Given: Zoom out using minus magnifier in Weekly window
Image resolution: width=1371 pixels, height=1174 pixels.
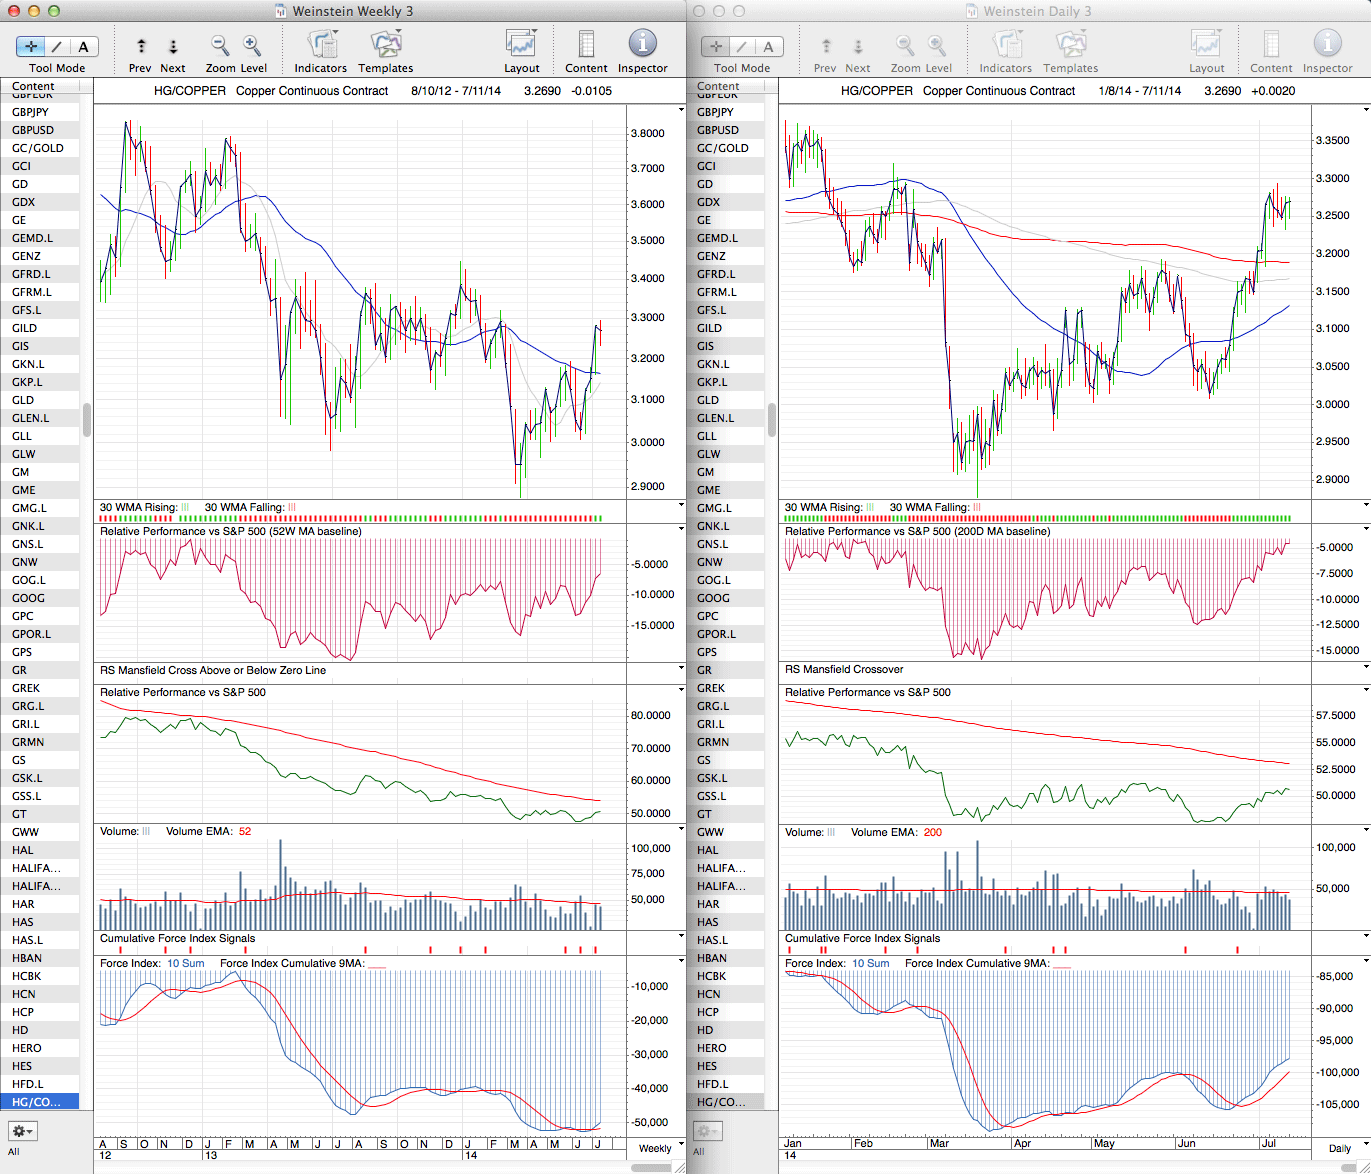Looking at the screenshot, I should tap(220, 46).
